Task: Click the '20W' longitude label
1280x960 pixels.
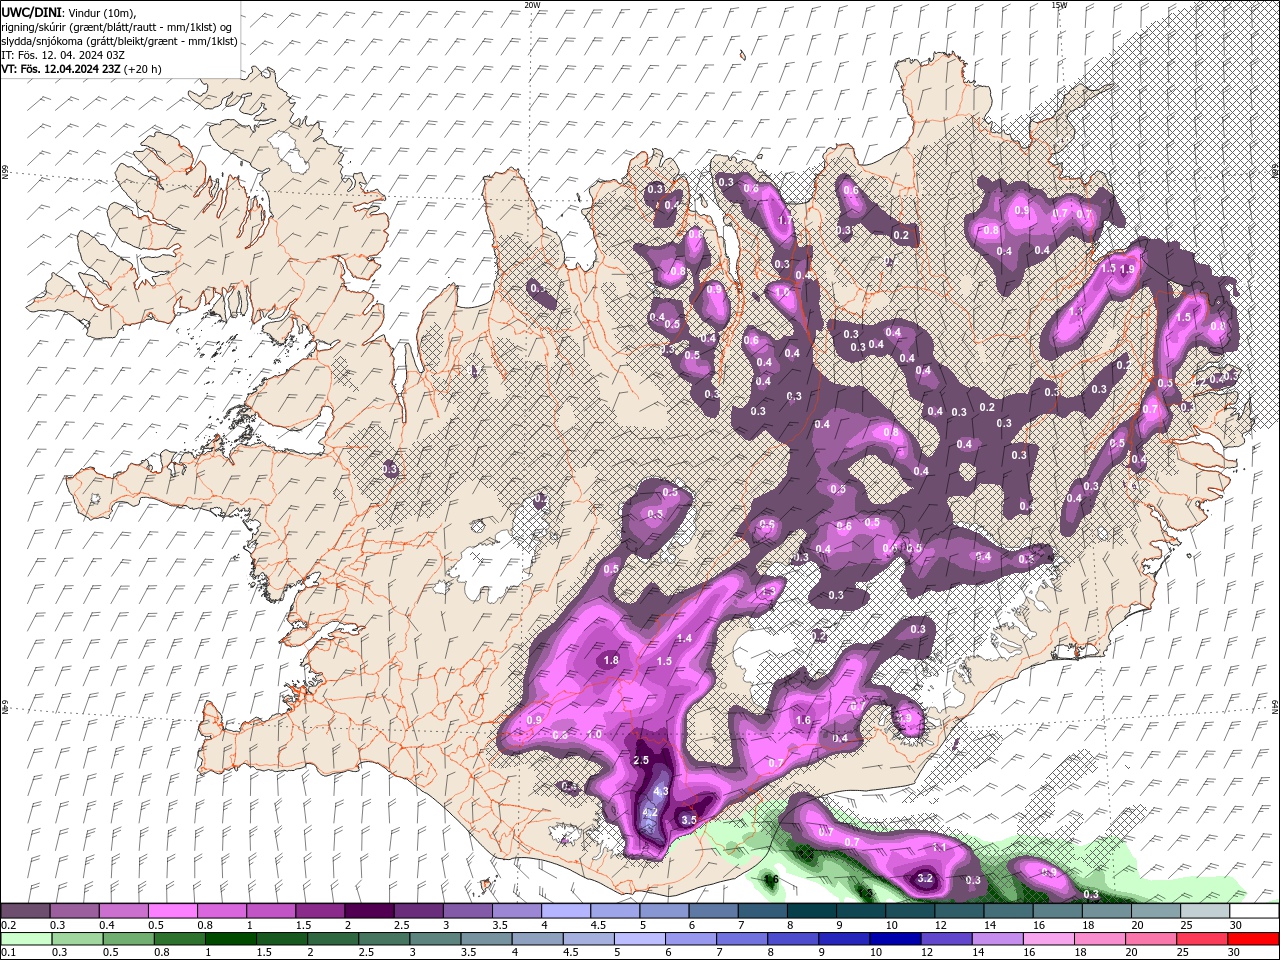Action: [x=532, y=5]
